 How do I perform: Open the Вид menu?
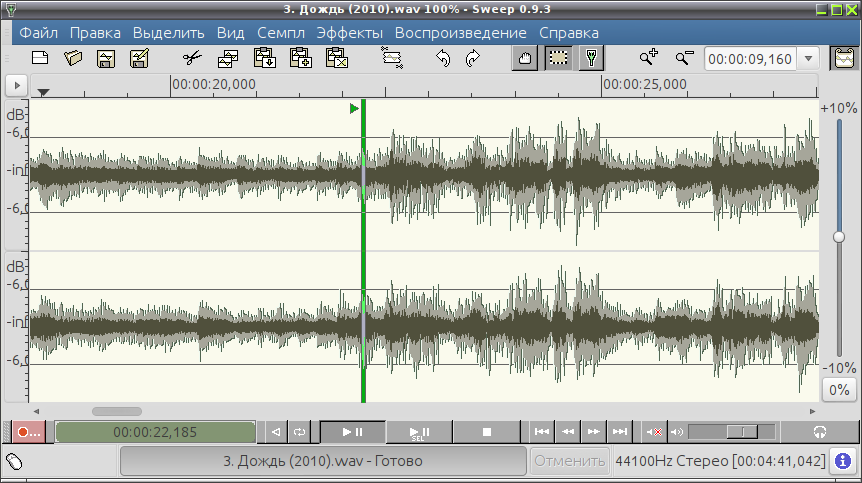tap(230, 33)
